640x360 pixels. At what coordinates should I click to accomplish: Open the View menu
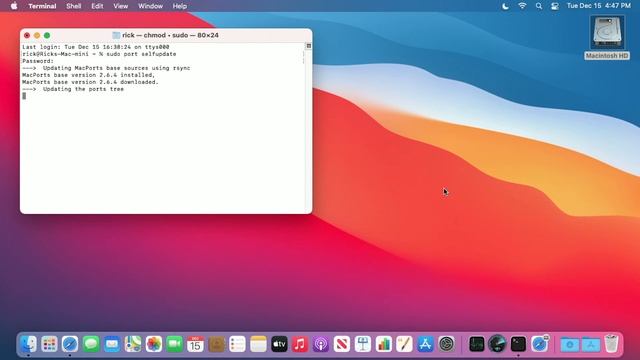point(120,6)
